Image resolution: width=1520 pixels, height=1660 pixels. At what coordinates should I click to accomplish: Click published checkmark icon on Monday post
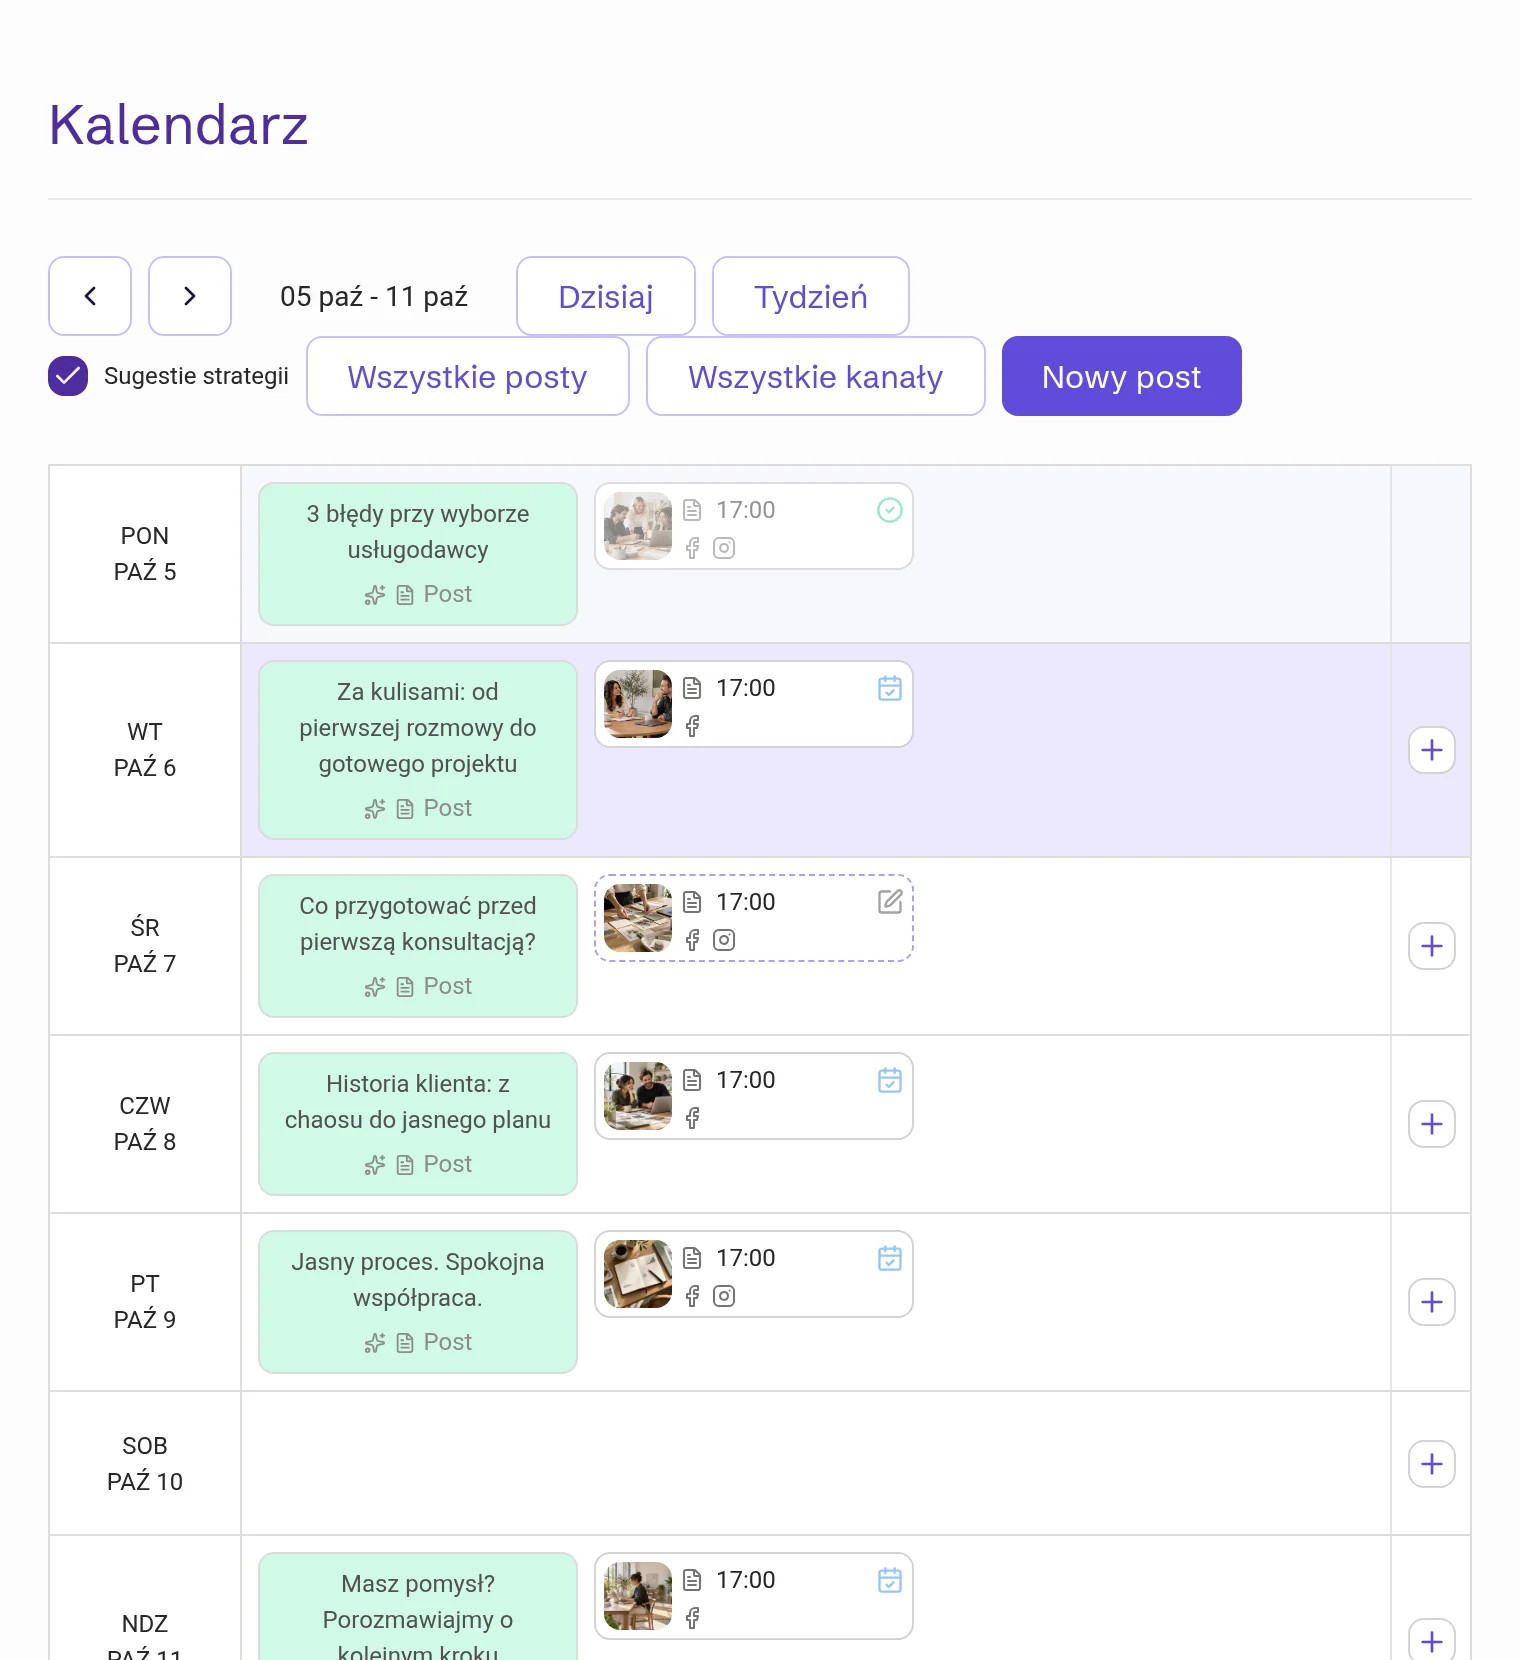pyautogui.click(x=890, y=510)
